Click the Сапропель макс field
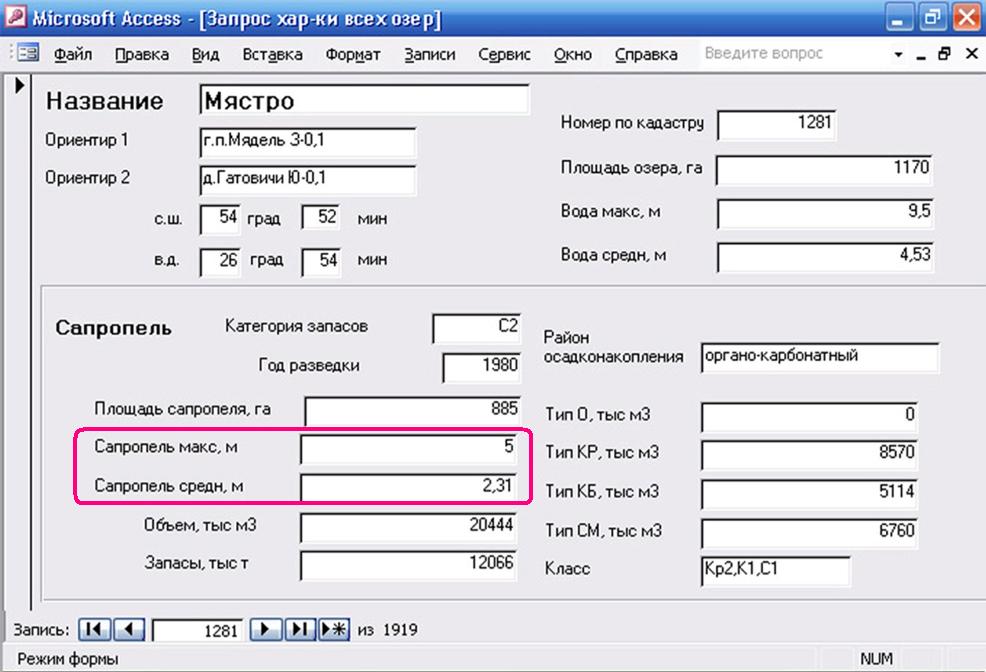This screenshot has width=986, height=672. pyautogui.click(x=408, y=449)
